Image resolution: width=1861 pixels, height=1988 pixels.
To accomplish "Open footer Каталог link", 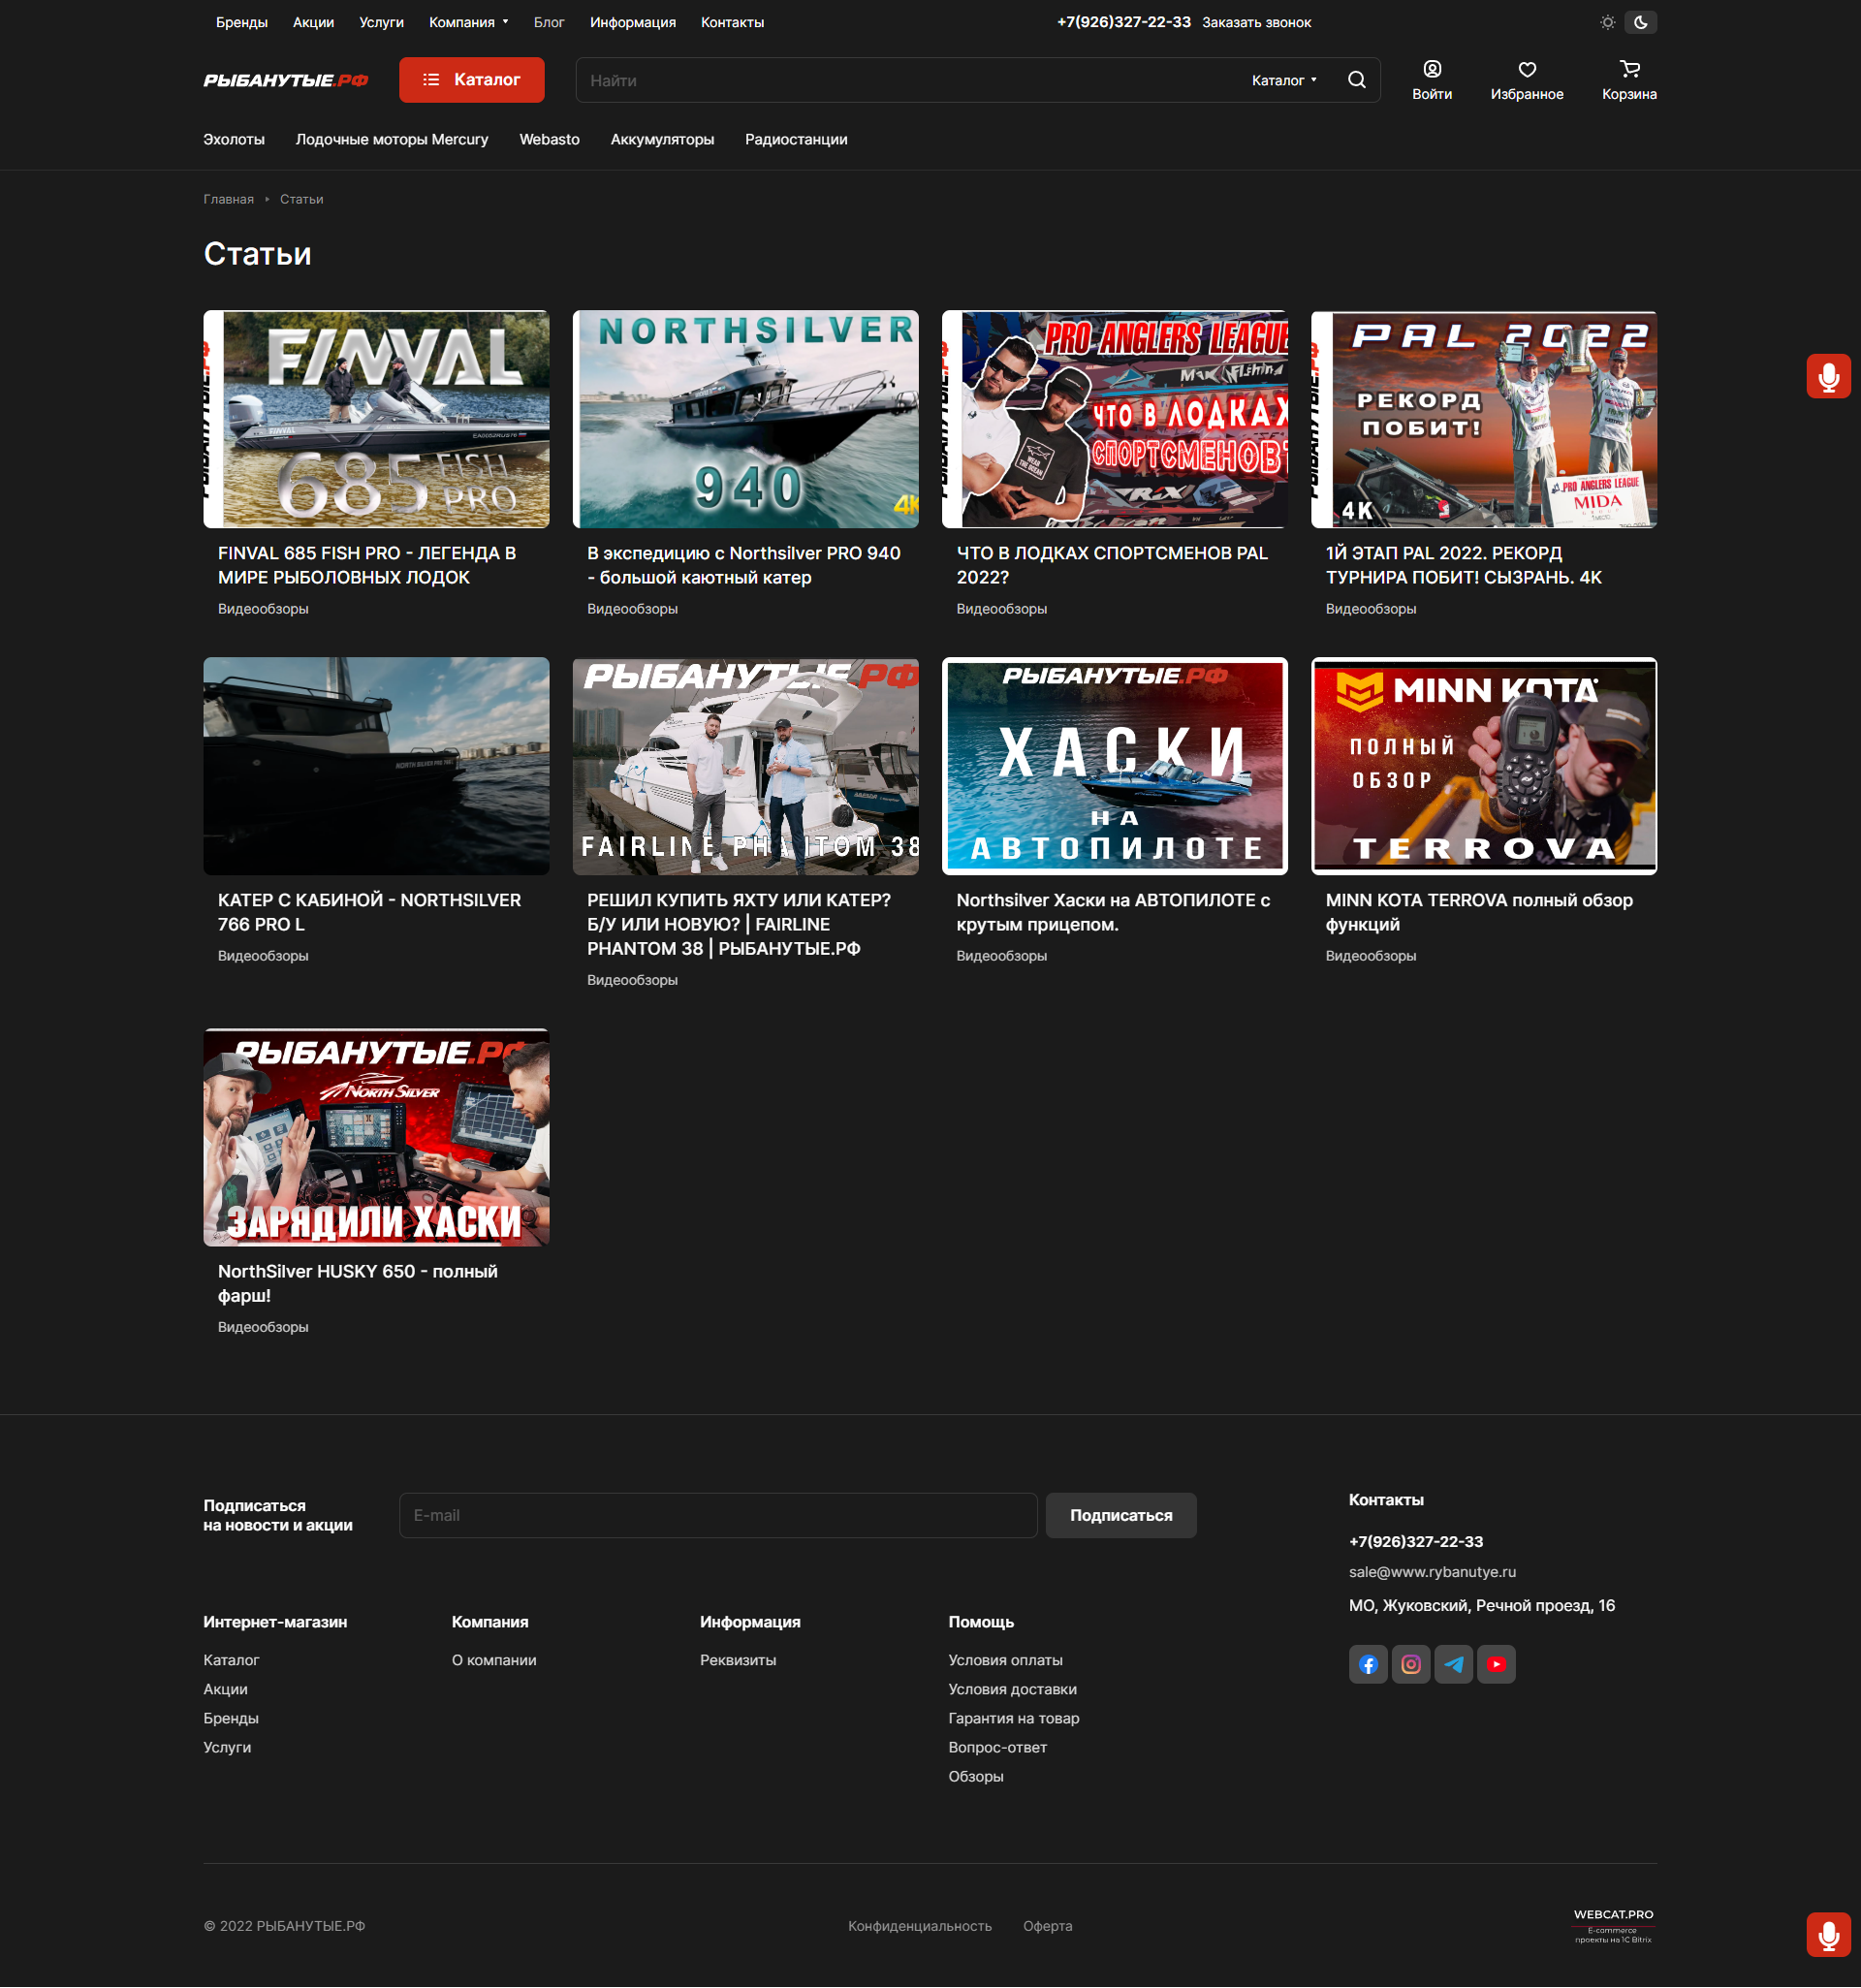I will click(231, 1660).
